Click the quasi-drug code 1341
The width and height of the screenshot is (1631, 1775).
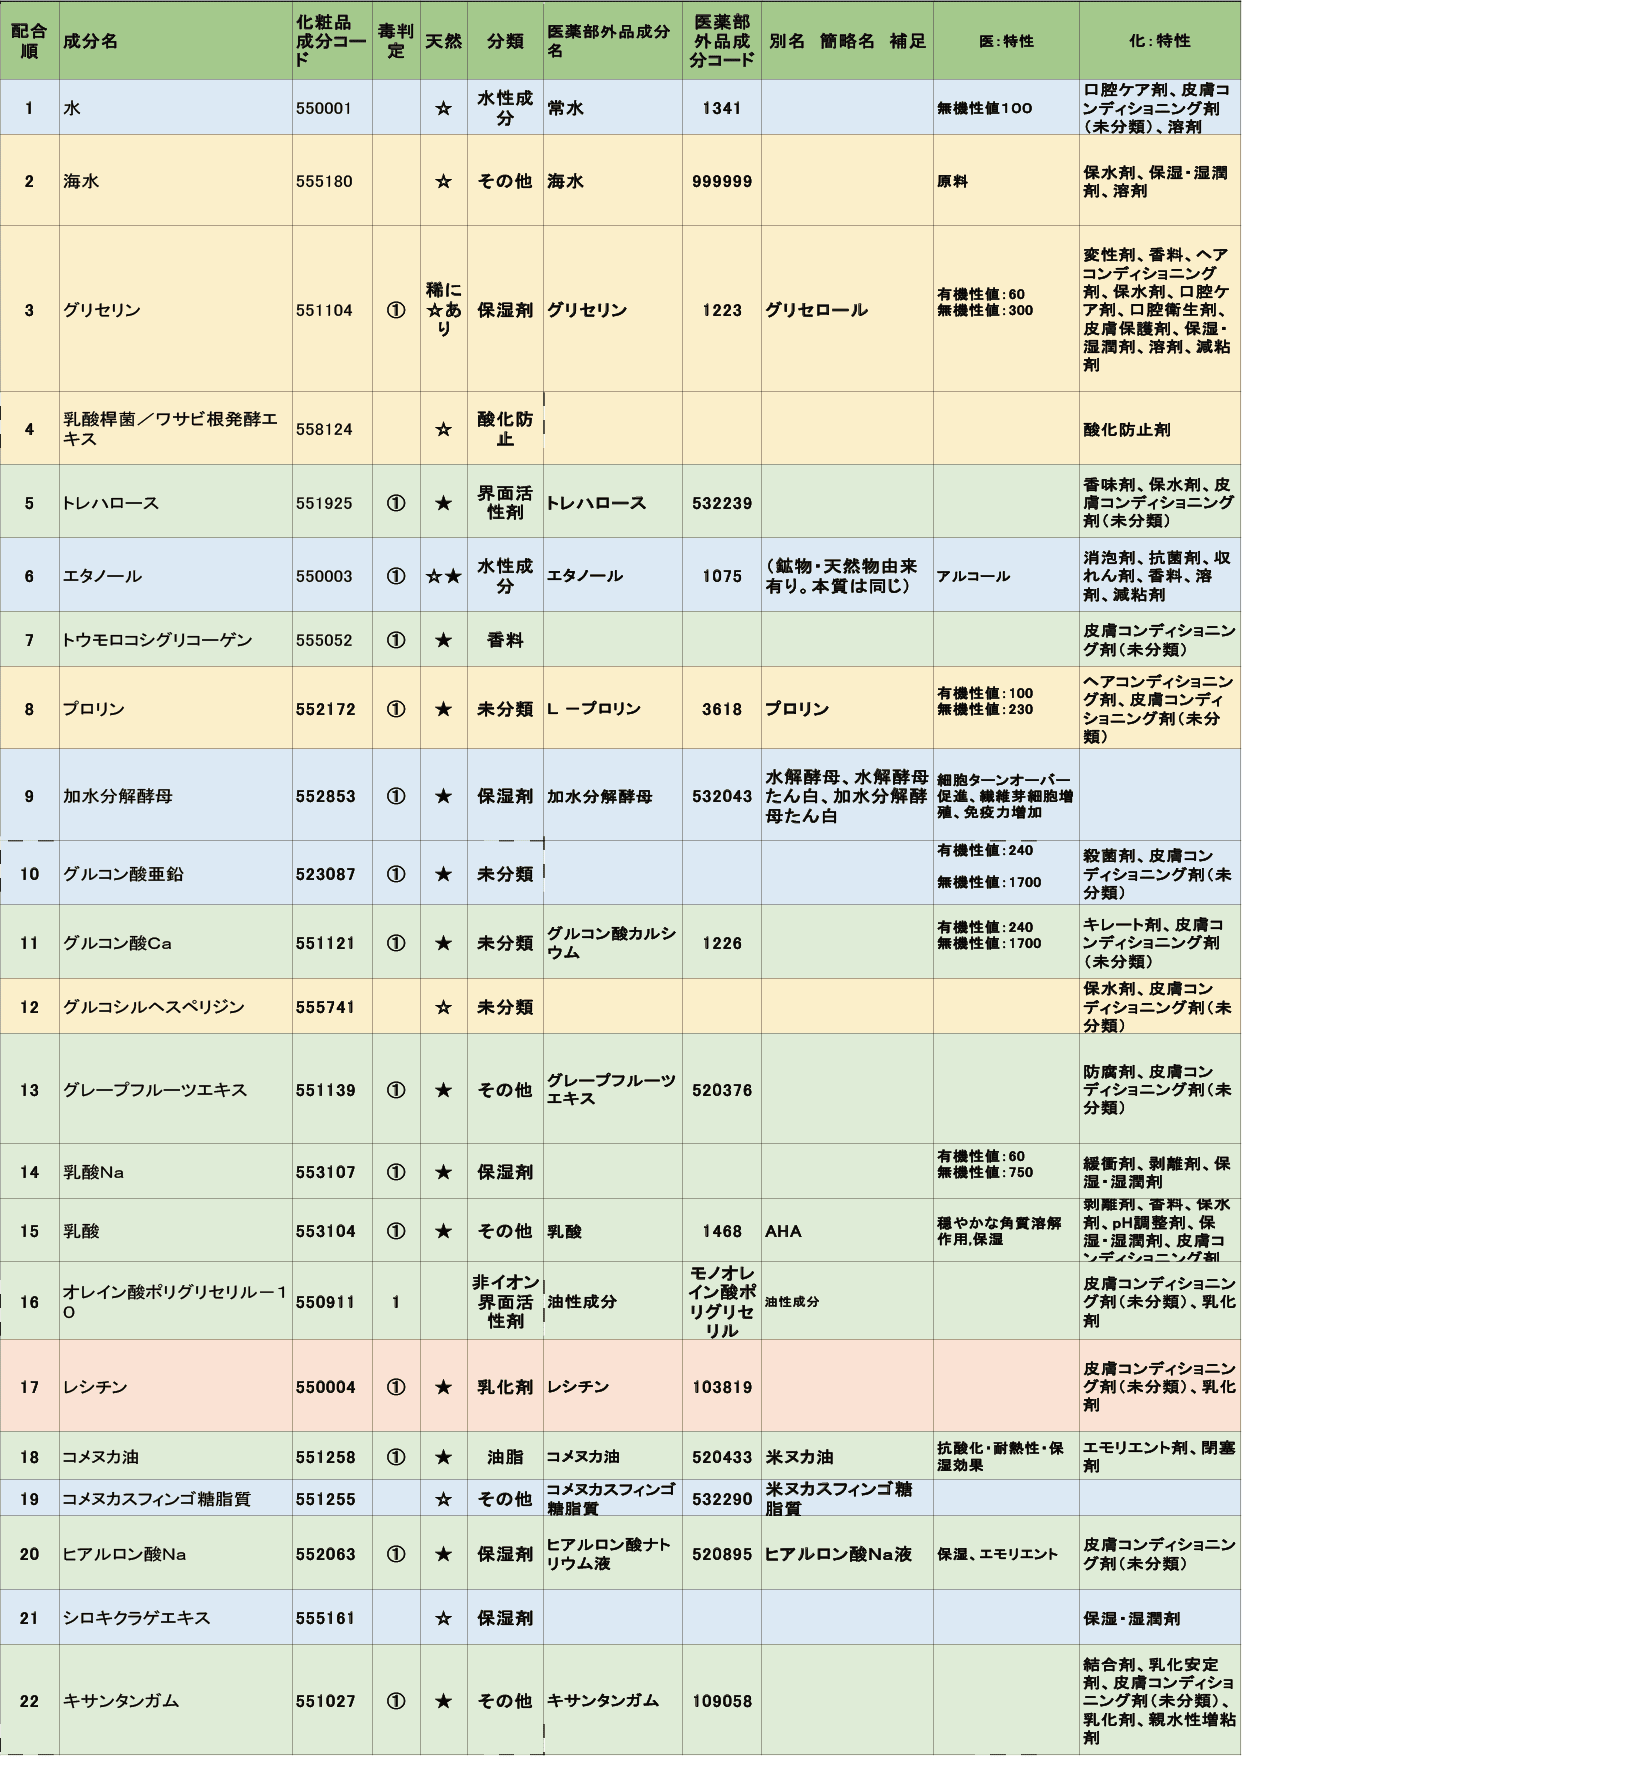(x=722, y=108)
